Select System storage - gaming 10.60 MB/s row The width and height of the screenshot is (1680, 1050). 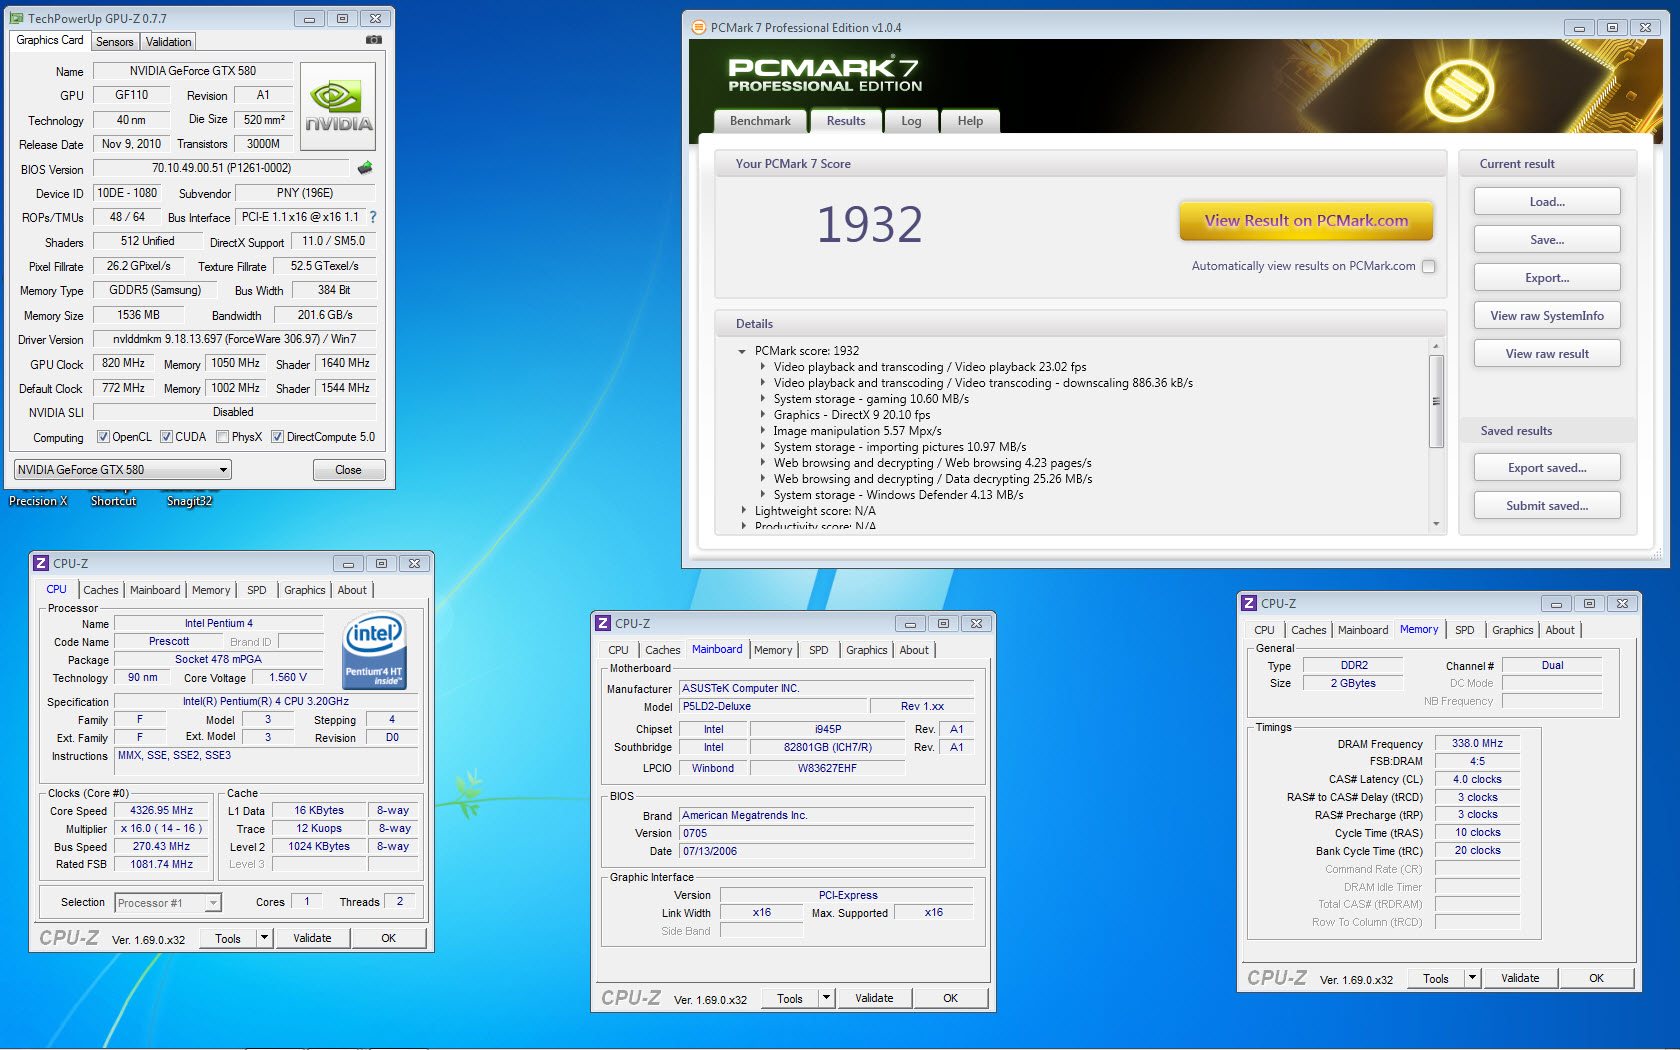tap(870, 399)
